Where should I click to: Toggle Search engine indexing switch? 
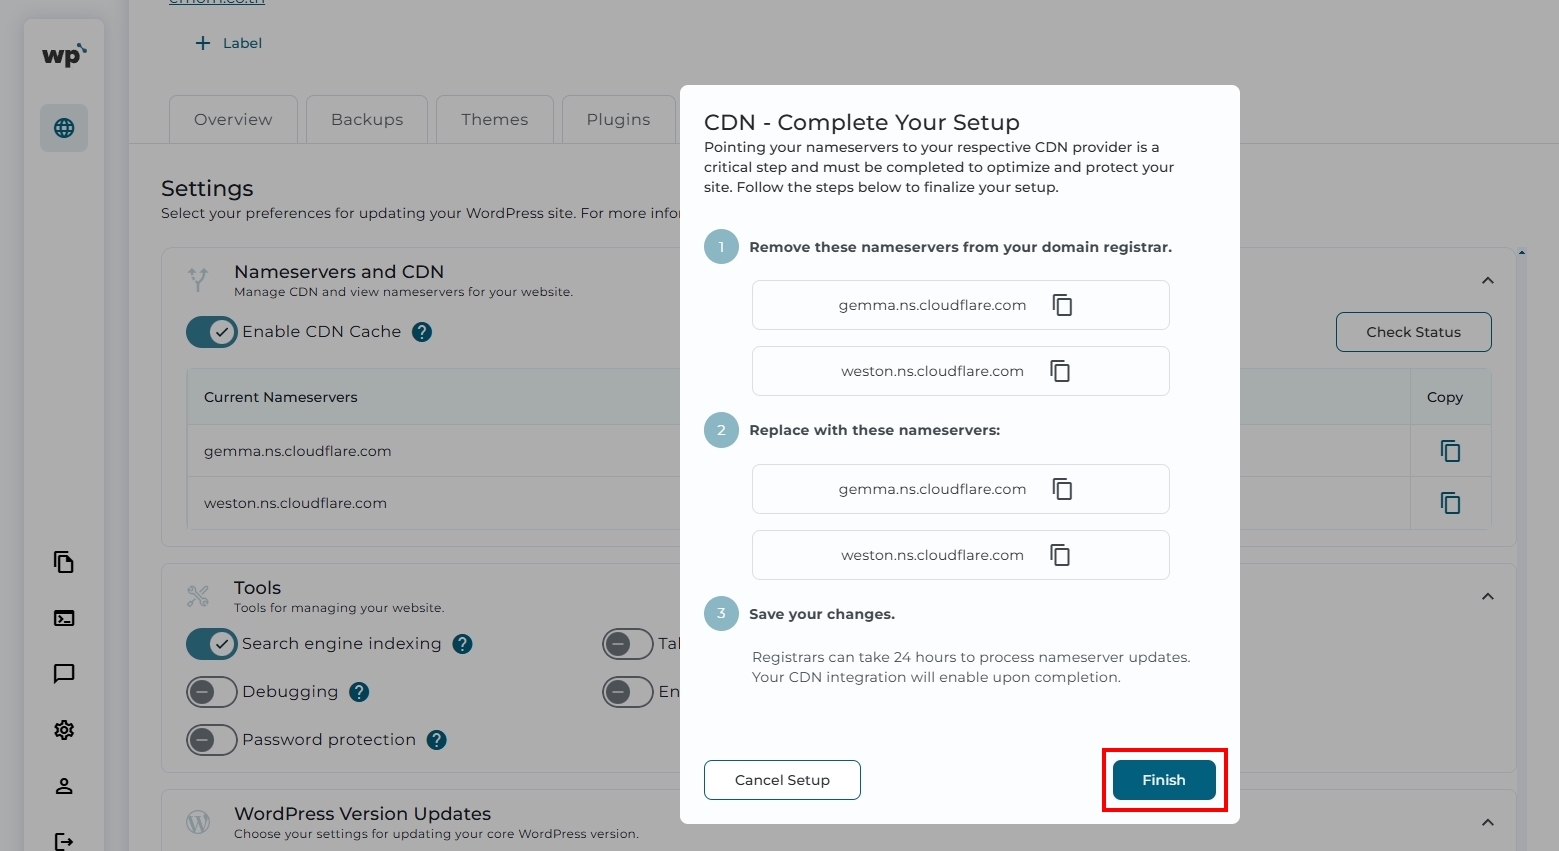[211, 644]
